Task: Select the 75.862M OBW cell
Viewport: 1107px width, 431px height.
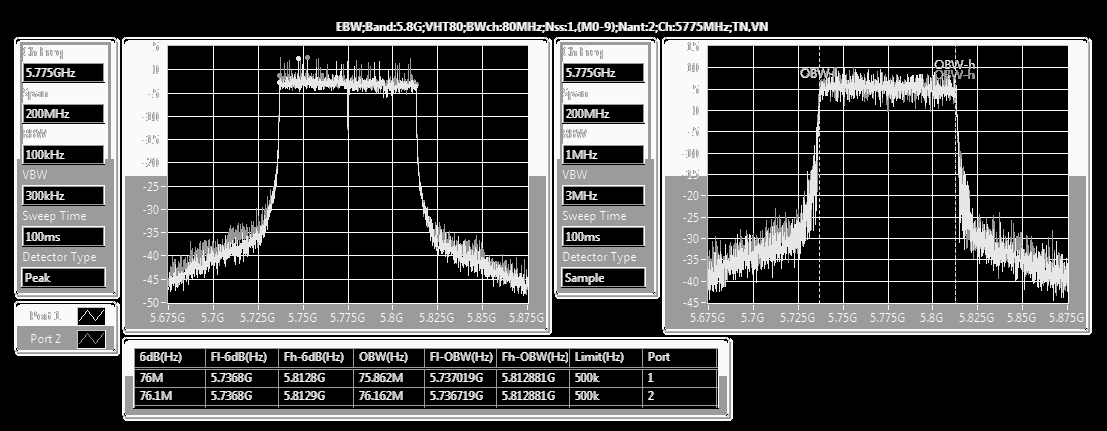Action: click(x=389, y=378)
